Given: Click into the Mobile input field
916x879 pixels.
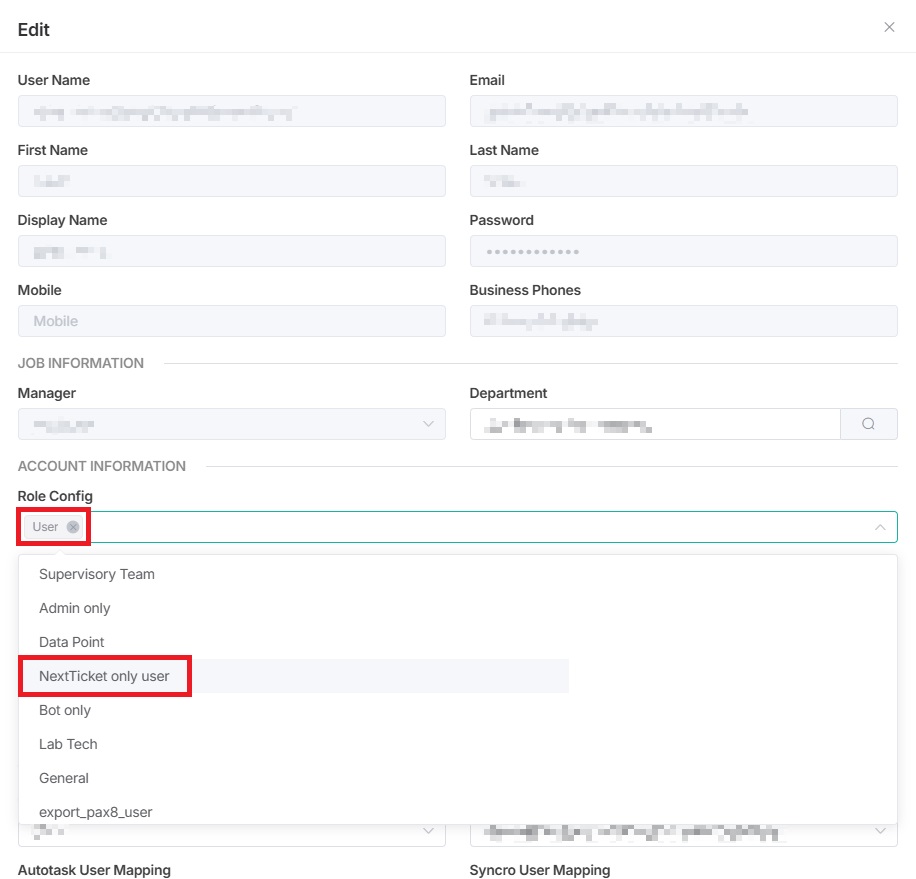Looking at the screenshot, I should [231, 321].
